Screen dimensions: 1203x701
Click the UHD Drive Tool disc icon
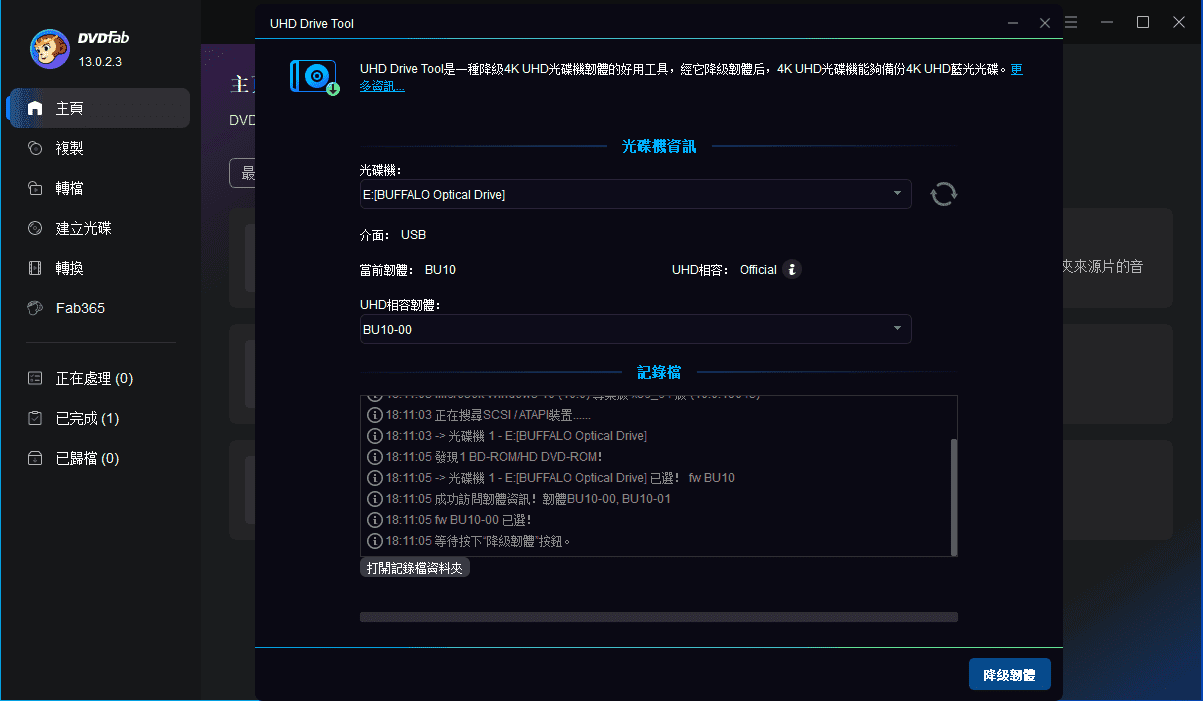point(315,77)
